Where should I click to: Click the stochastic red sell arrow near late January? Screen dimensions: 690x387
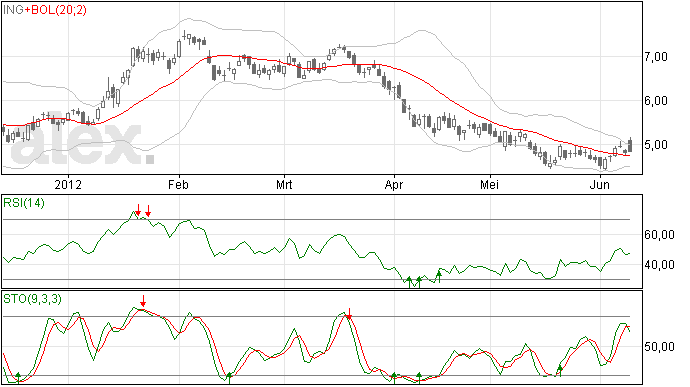(143, 302)
